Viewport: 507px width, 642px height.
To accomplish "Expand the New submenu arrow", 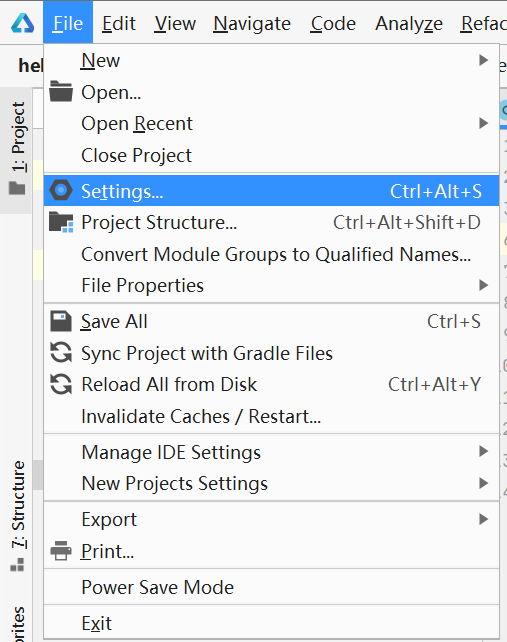I will click(484, 60).
